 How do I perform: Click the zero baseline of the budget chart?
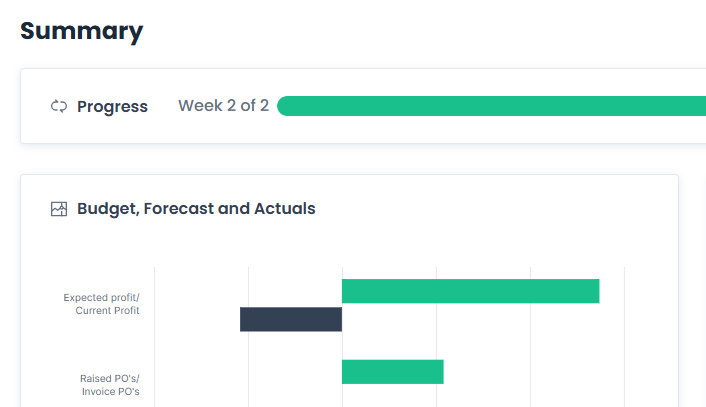click(342, 345)
